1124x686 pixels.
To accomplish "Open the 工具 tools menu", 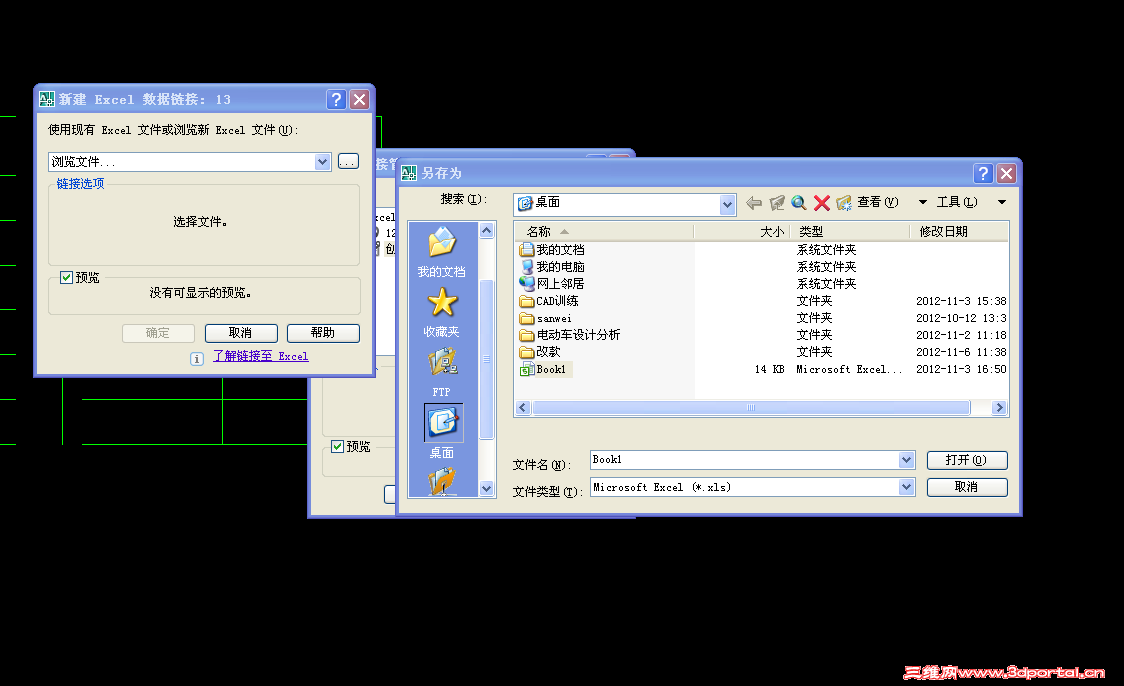I will [957, 202].
